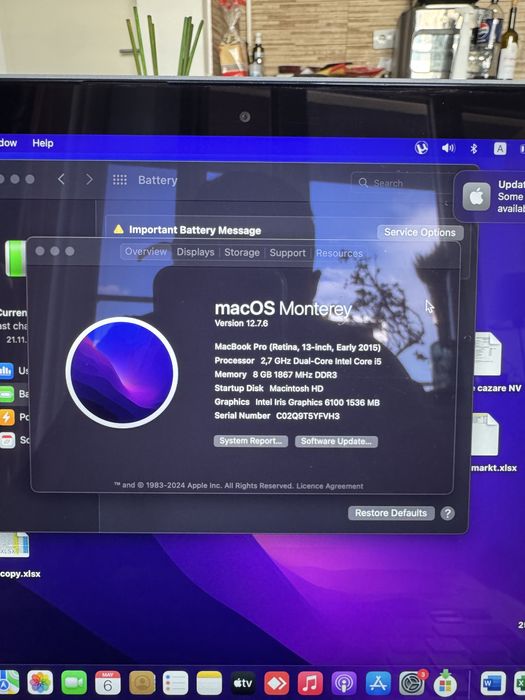Select Power Adapter in Battery sidebar
The image size is (525, 700).
point(14,417)
